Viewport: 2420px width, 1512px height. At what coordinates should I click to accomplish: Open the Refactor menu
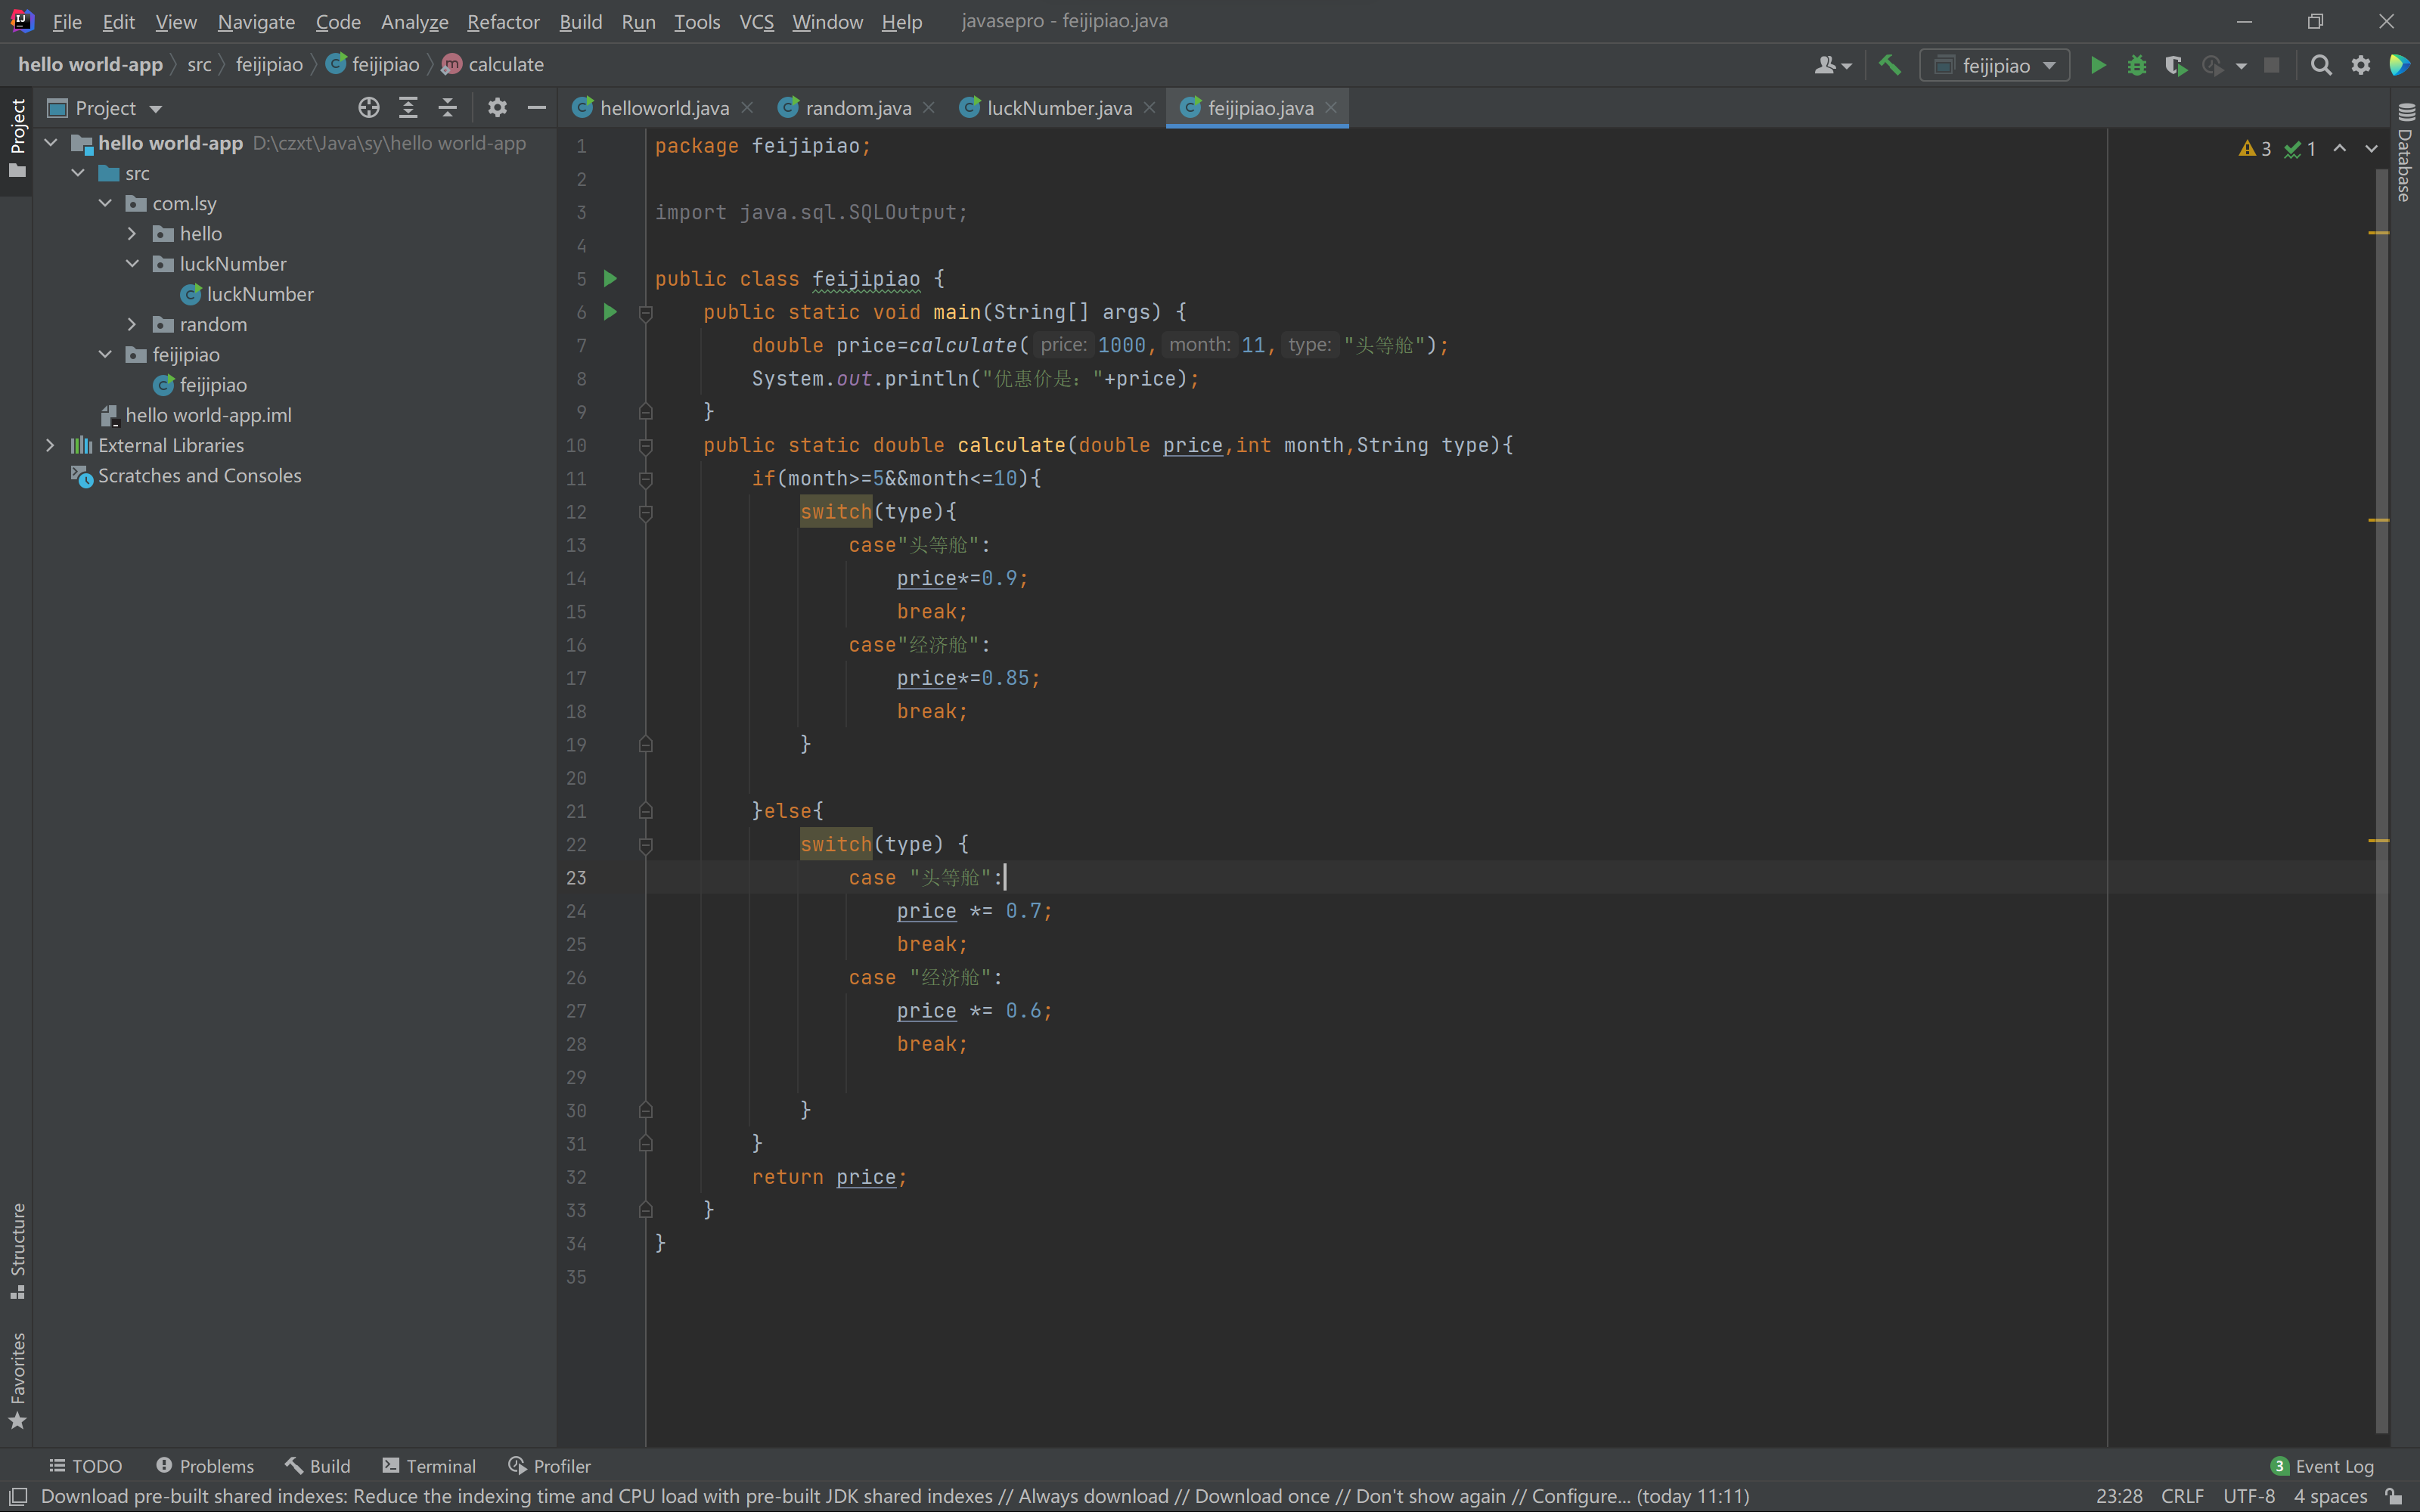[x=503, y=21]
